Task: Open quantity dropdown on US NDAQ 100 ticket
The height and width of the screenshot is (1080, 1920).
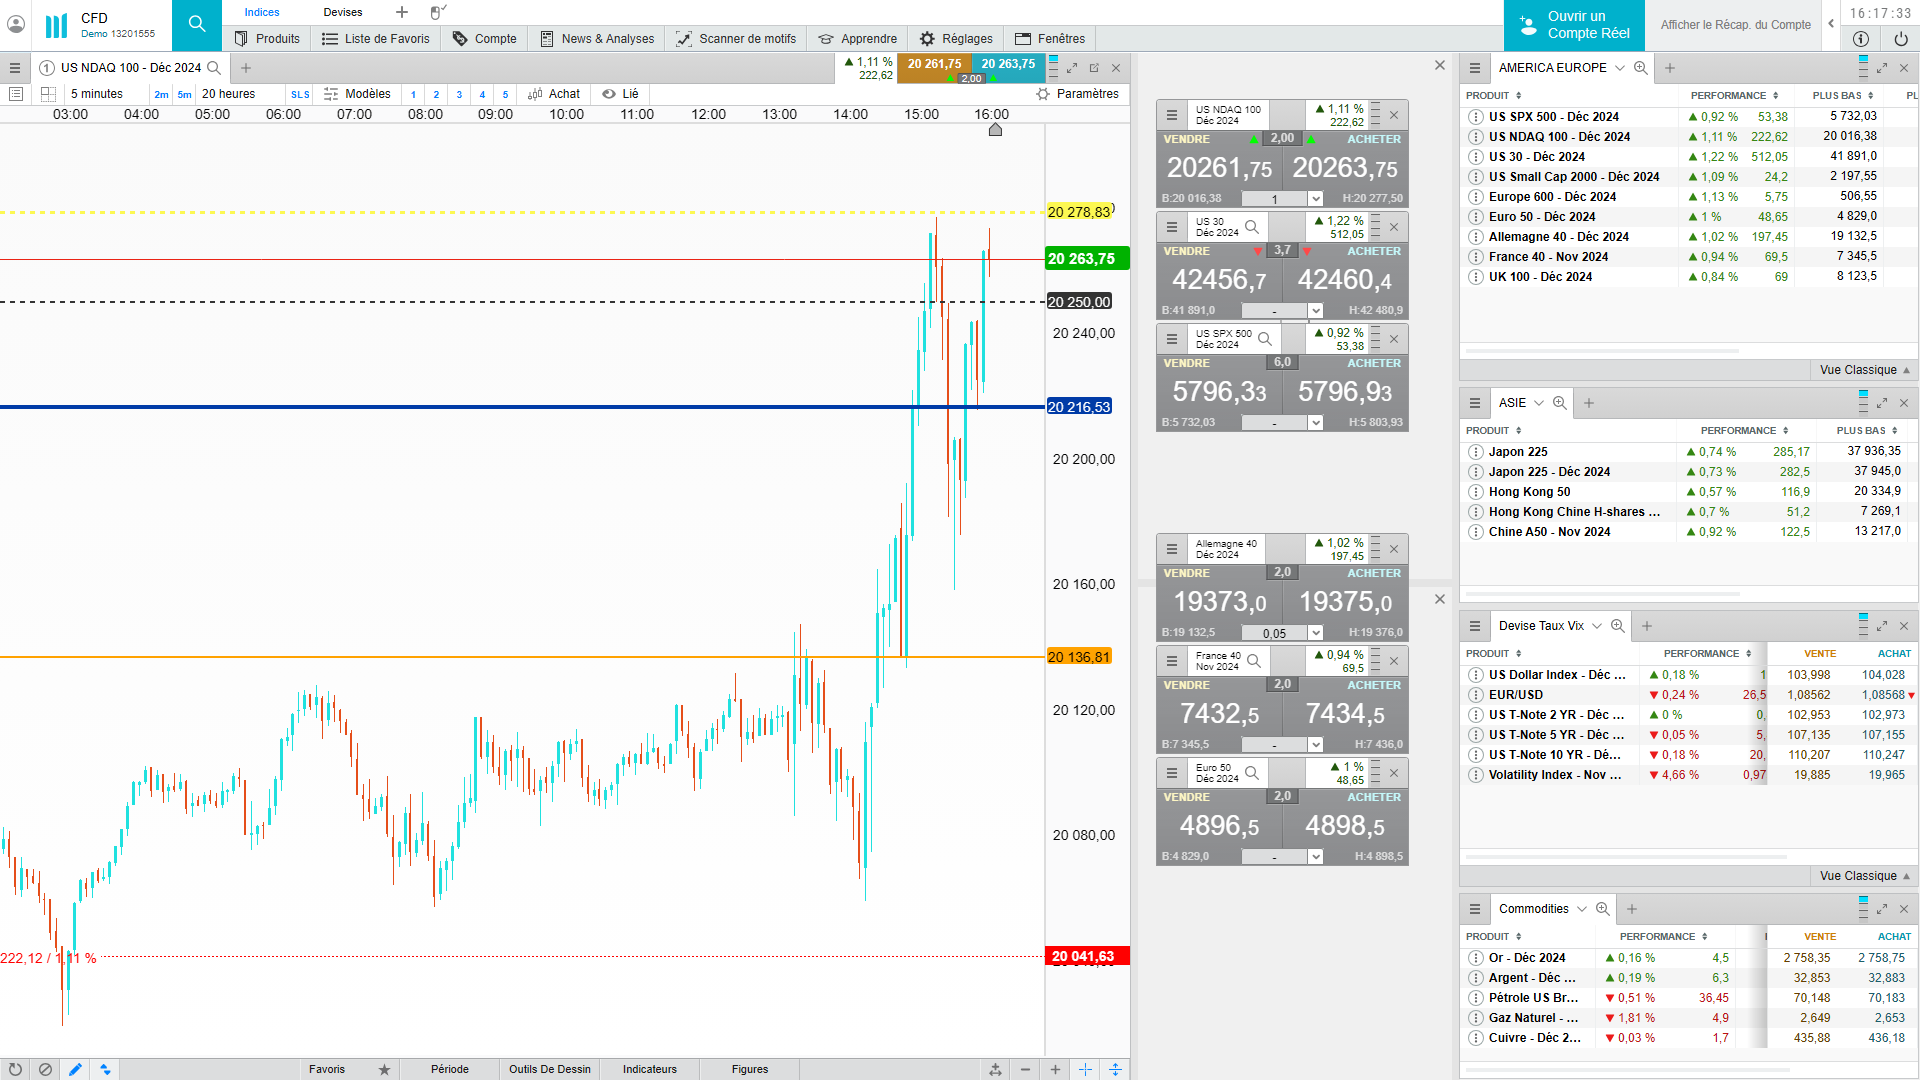Action: coord(1316,199)
